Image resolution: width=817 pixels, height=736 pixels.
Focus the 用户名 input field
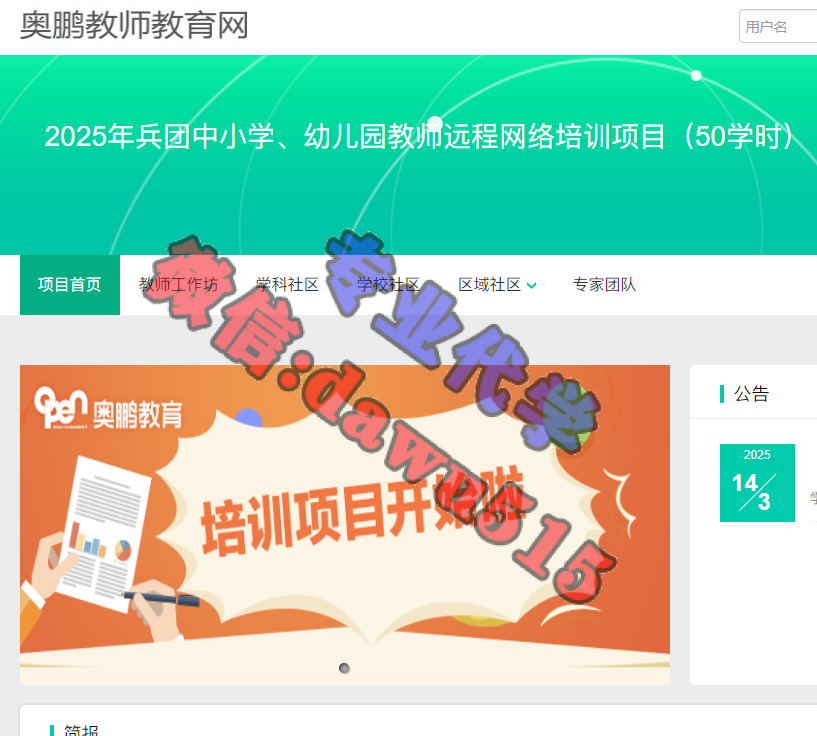pos(778,26)
